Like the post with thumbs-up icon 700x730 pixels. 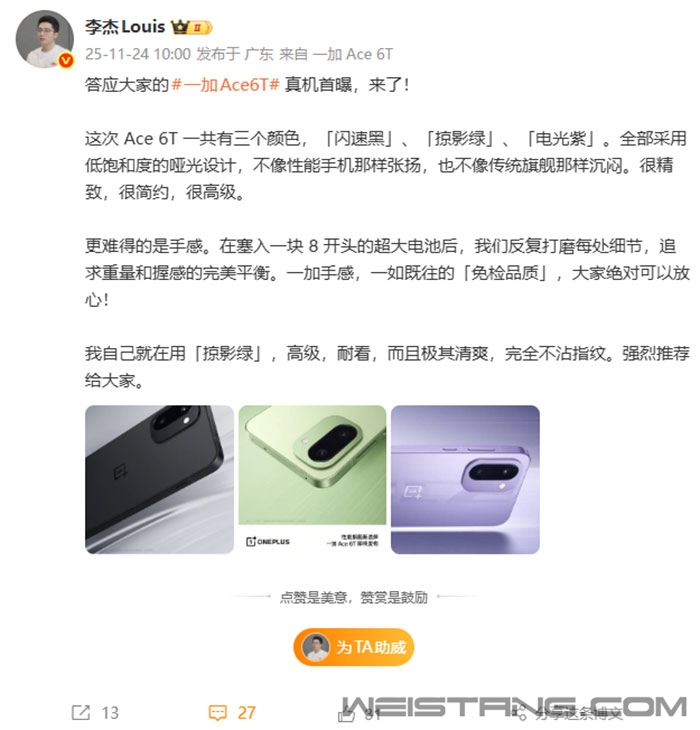346,713
